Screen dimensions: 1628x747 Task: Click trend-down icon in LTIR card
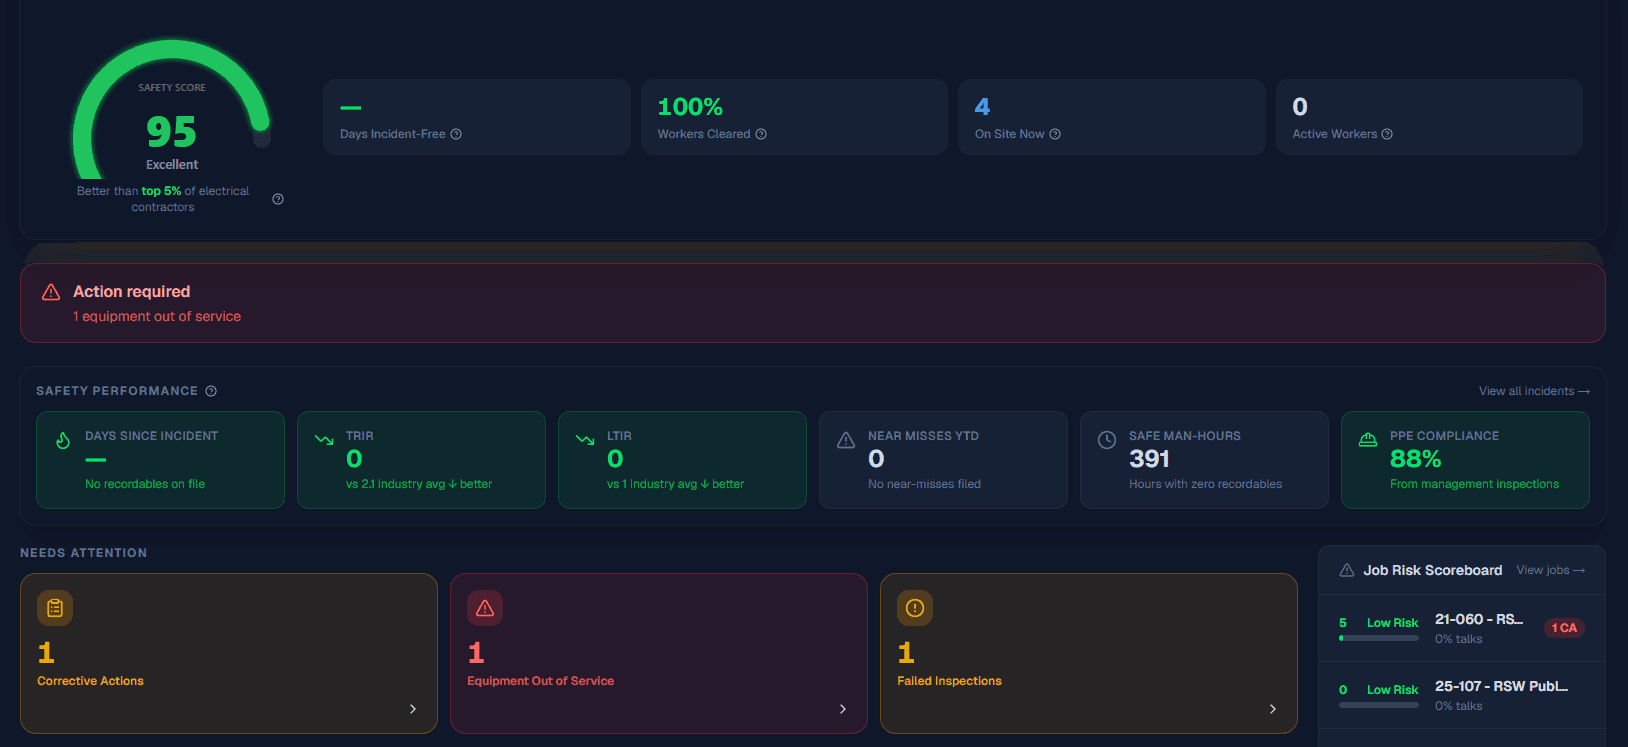tap(585, 440)
